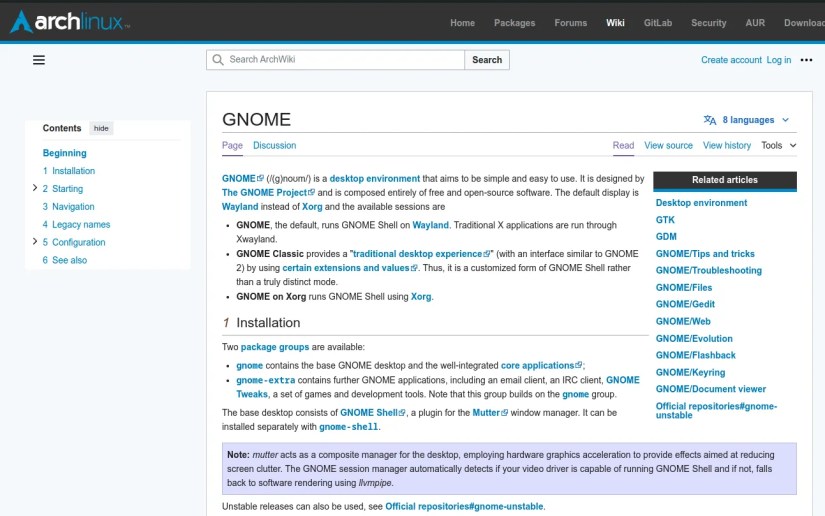Click the translate languages icon
This screenshot has width=825, height=516.
(710, 120)
